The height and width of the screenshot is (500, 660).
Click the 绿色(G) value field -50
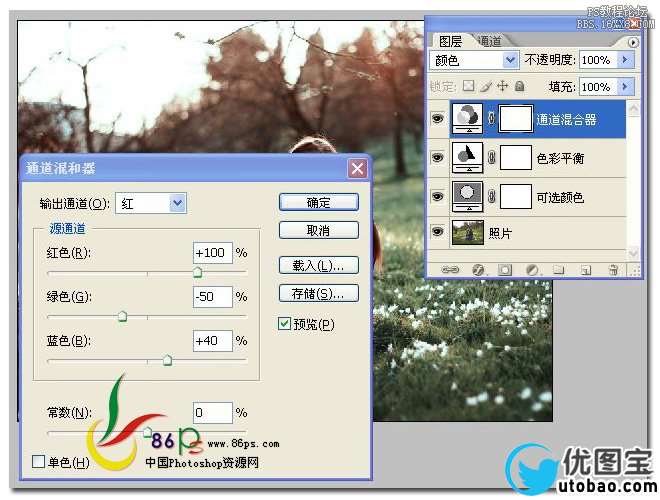213,297
